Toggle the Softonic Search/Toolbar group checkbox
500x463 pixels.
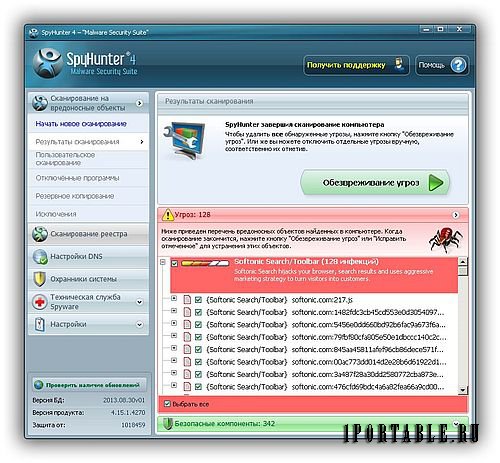pos(174,264)
